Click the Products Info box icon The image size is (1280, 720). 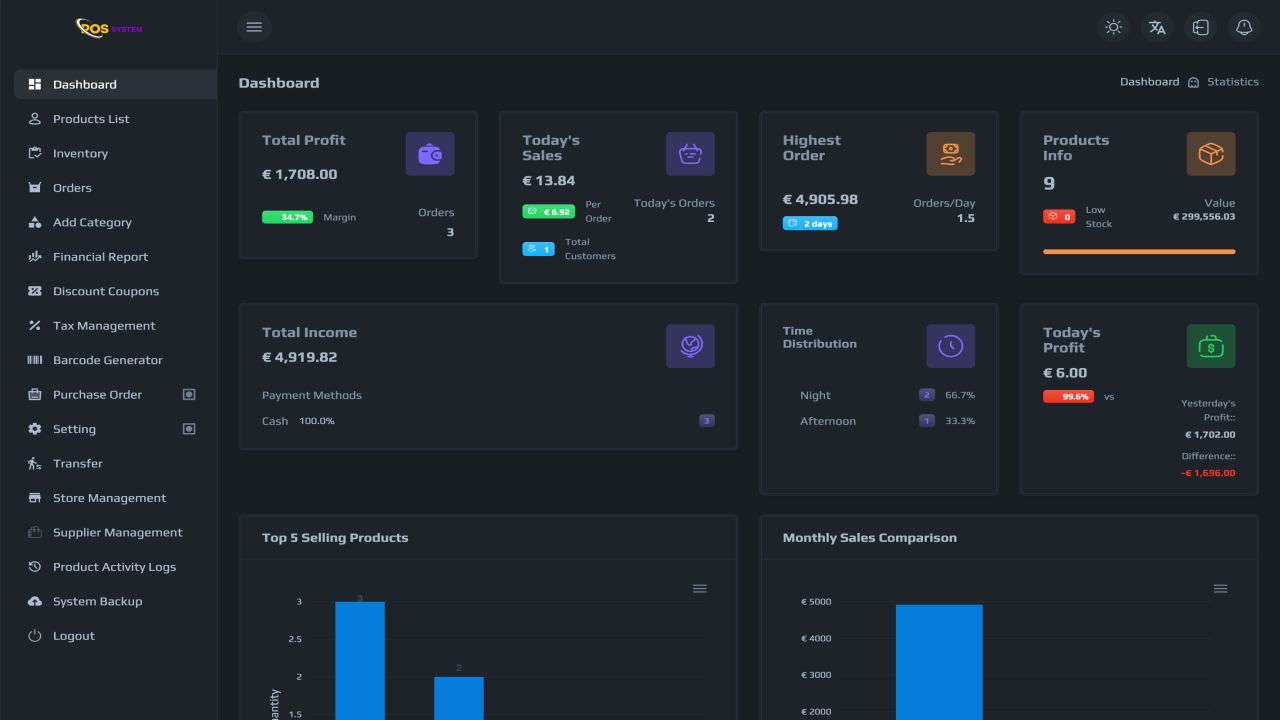pos(1211,154)
